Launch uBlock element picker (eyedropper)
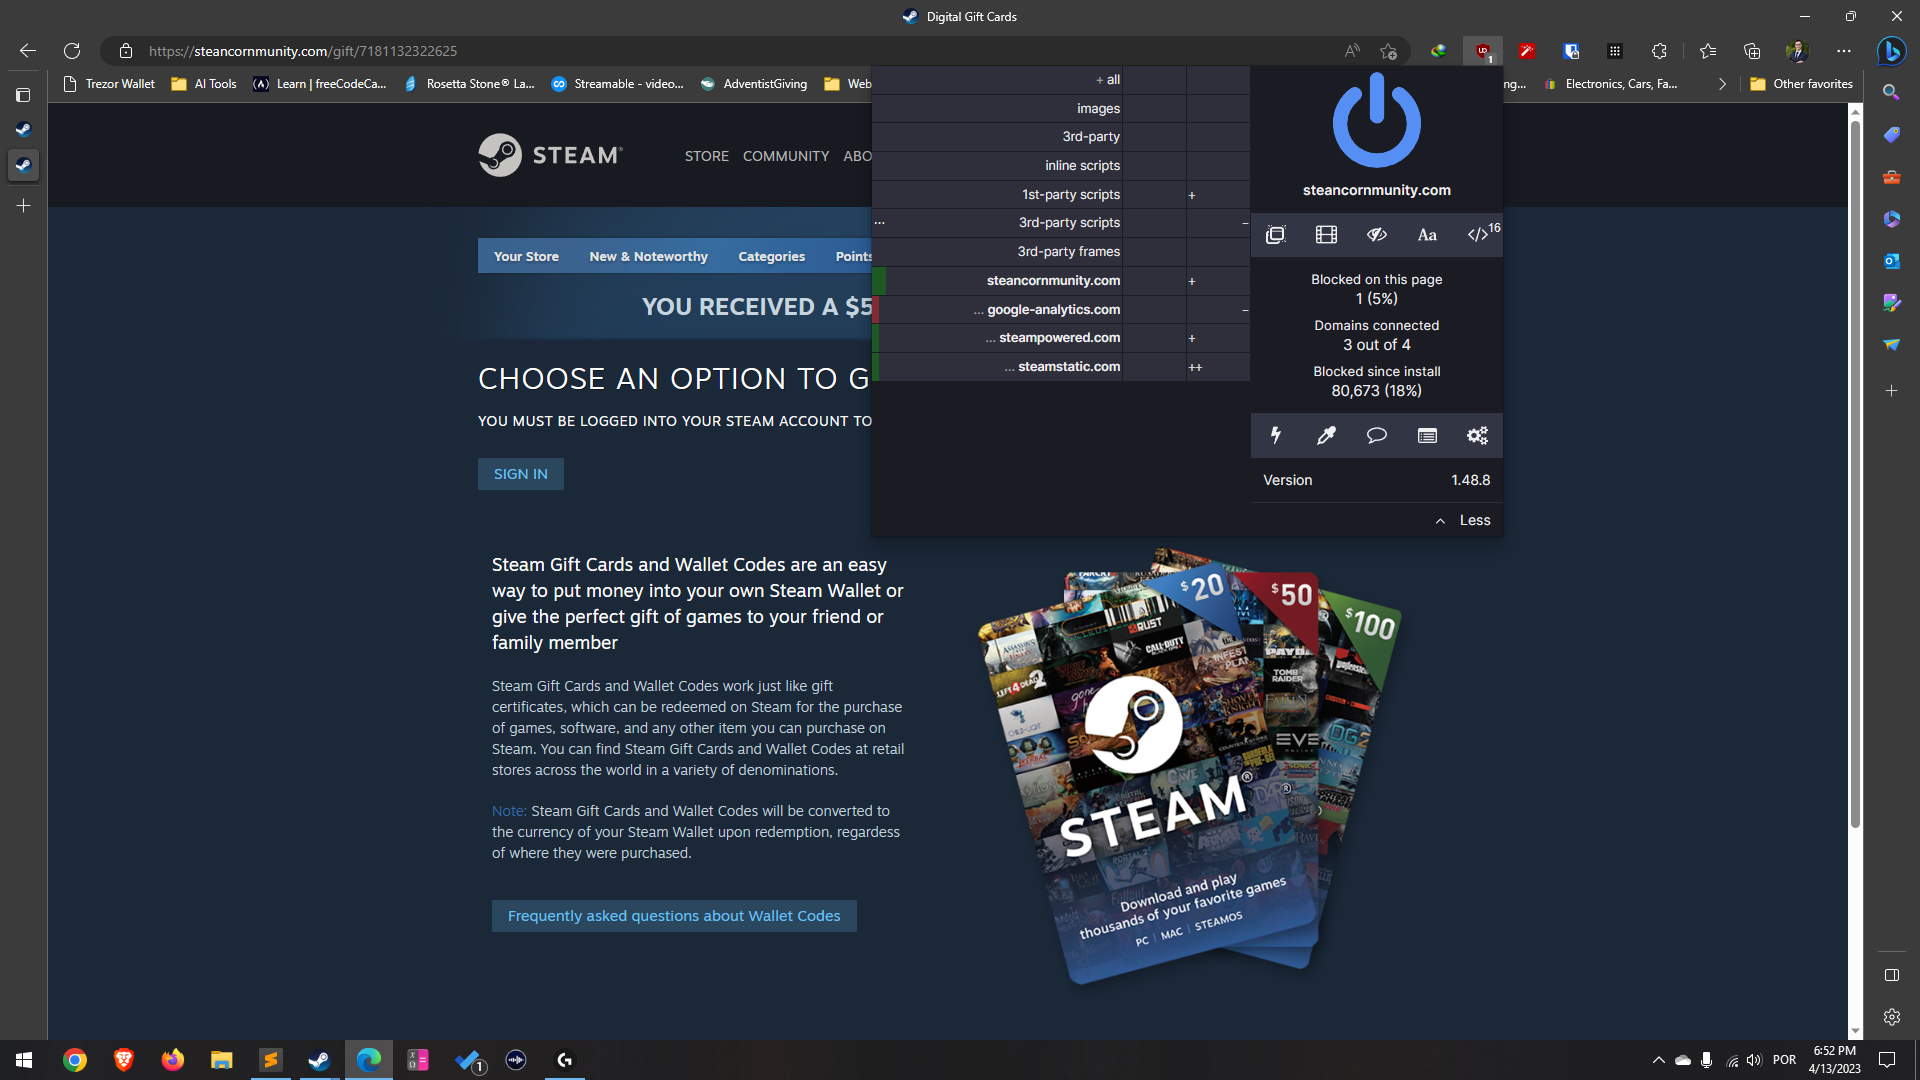The image size is (1920, 1080). (x=1326, y=435)
